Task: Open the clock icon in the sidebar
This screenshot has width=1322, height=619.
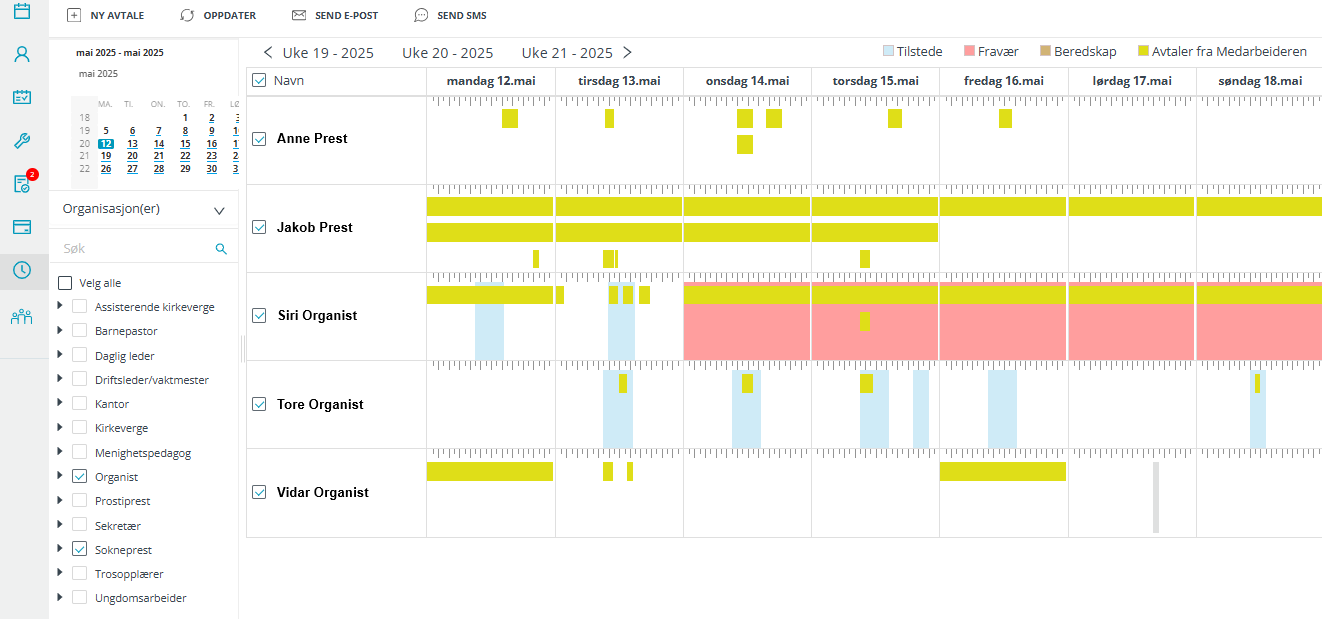Action: tap(22, 270)
